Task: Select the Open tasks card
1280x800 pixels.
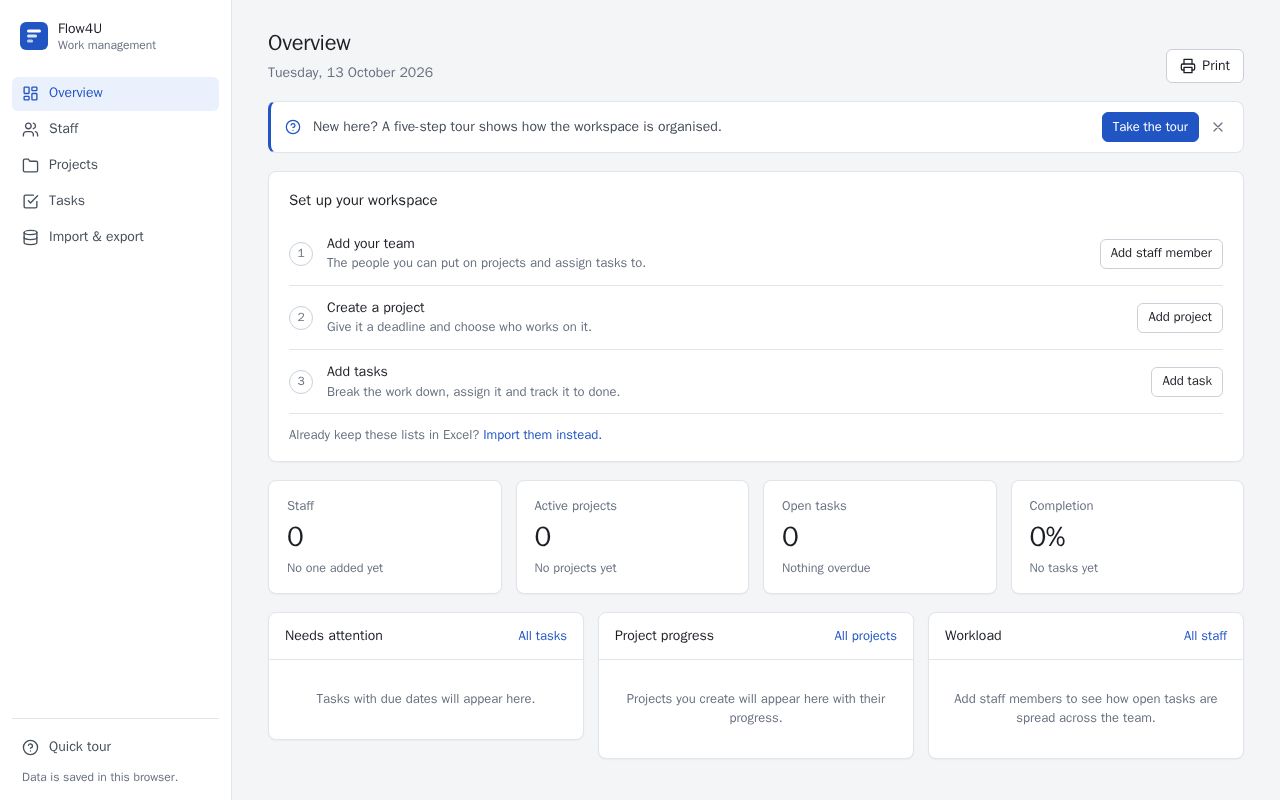Action: tap(880, 537)
